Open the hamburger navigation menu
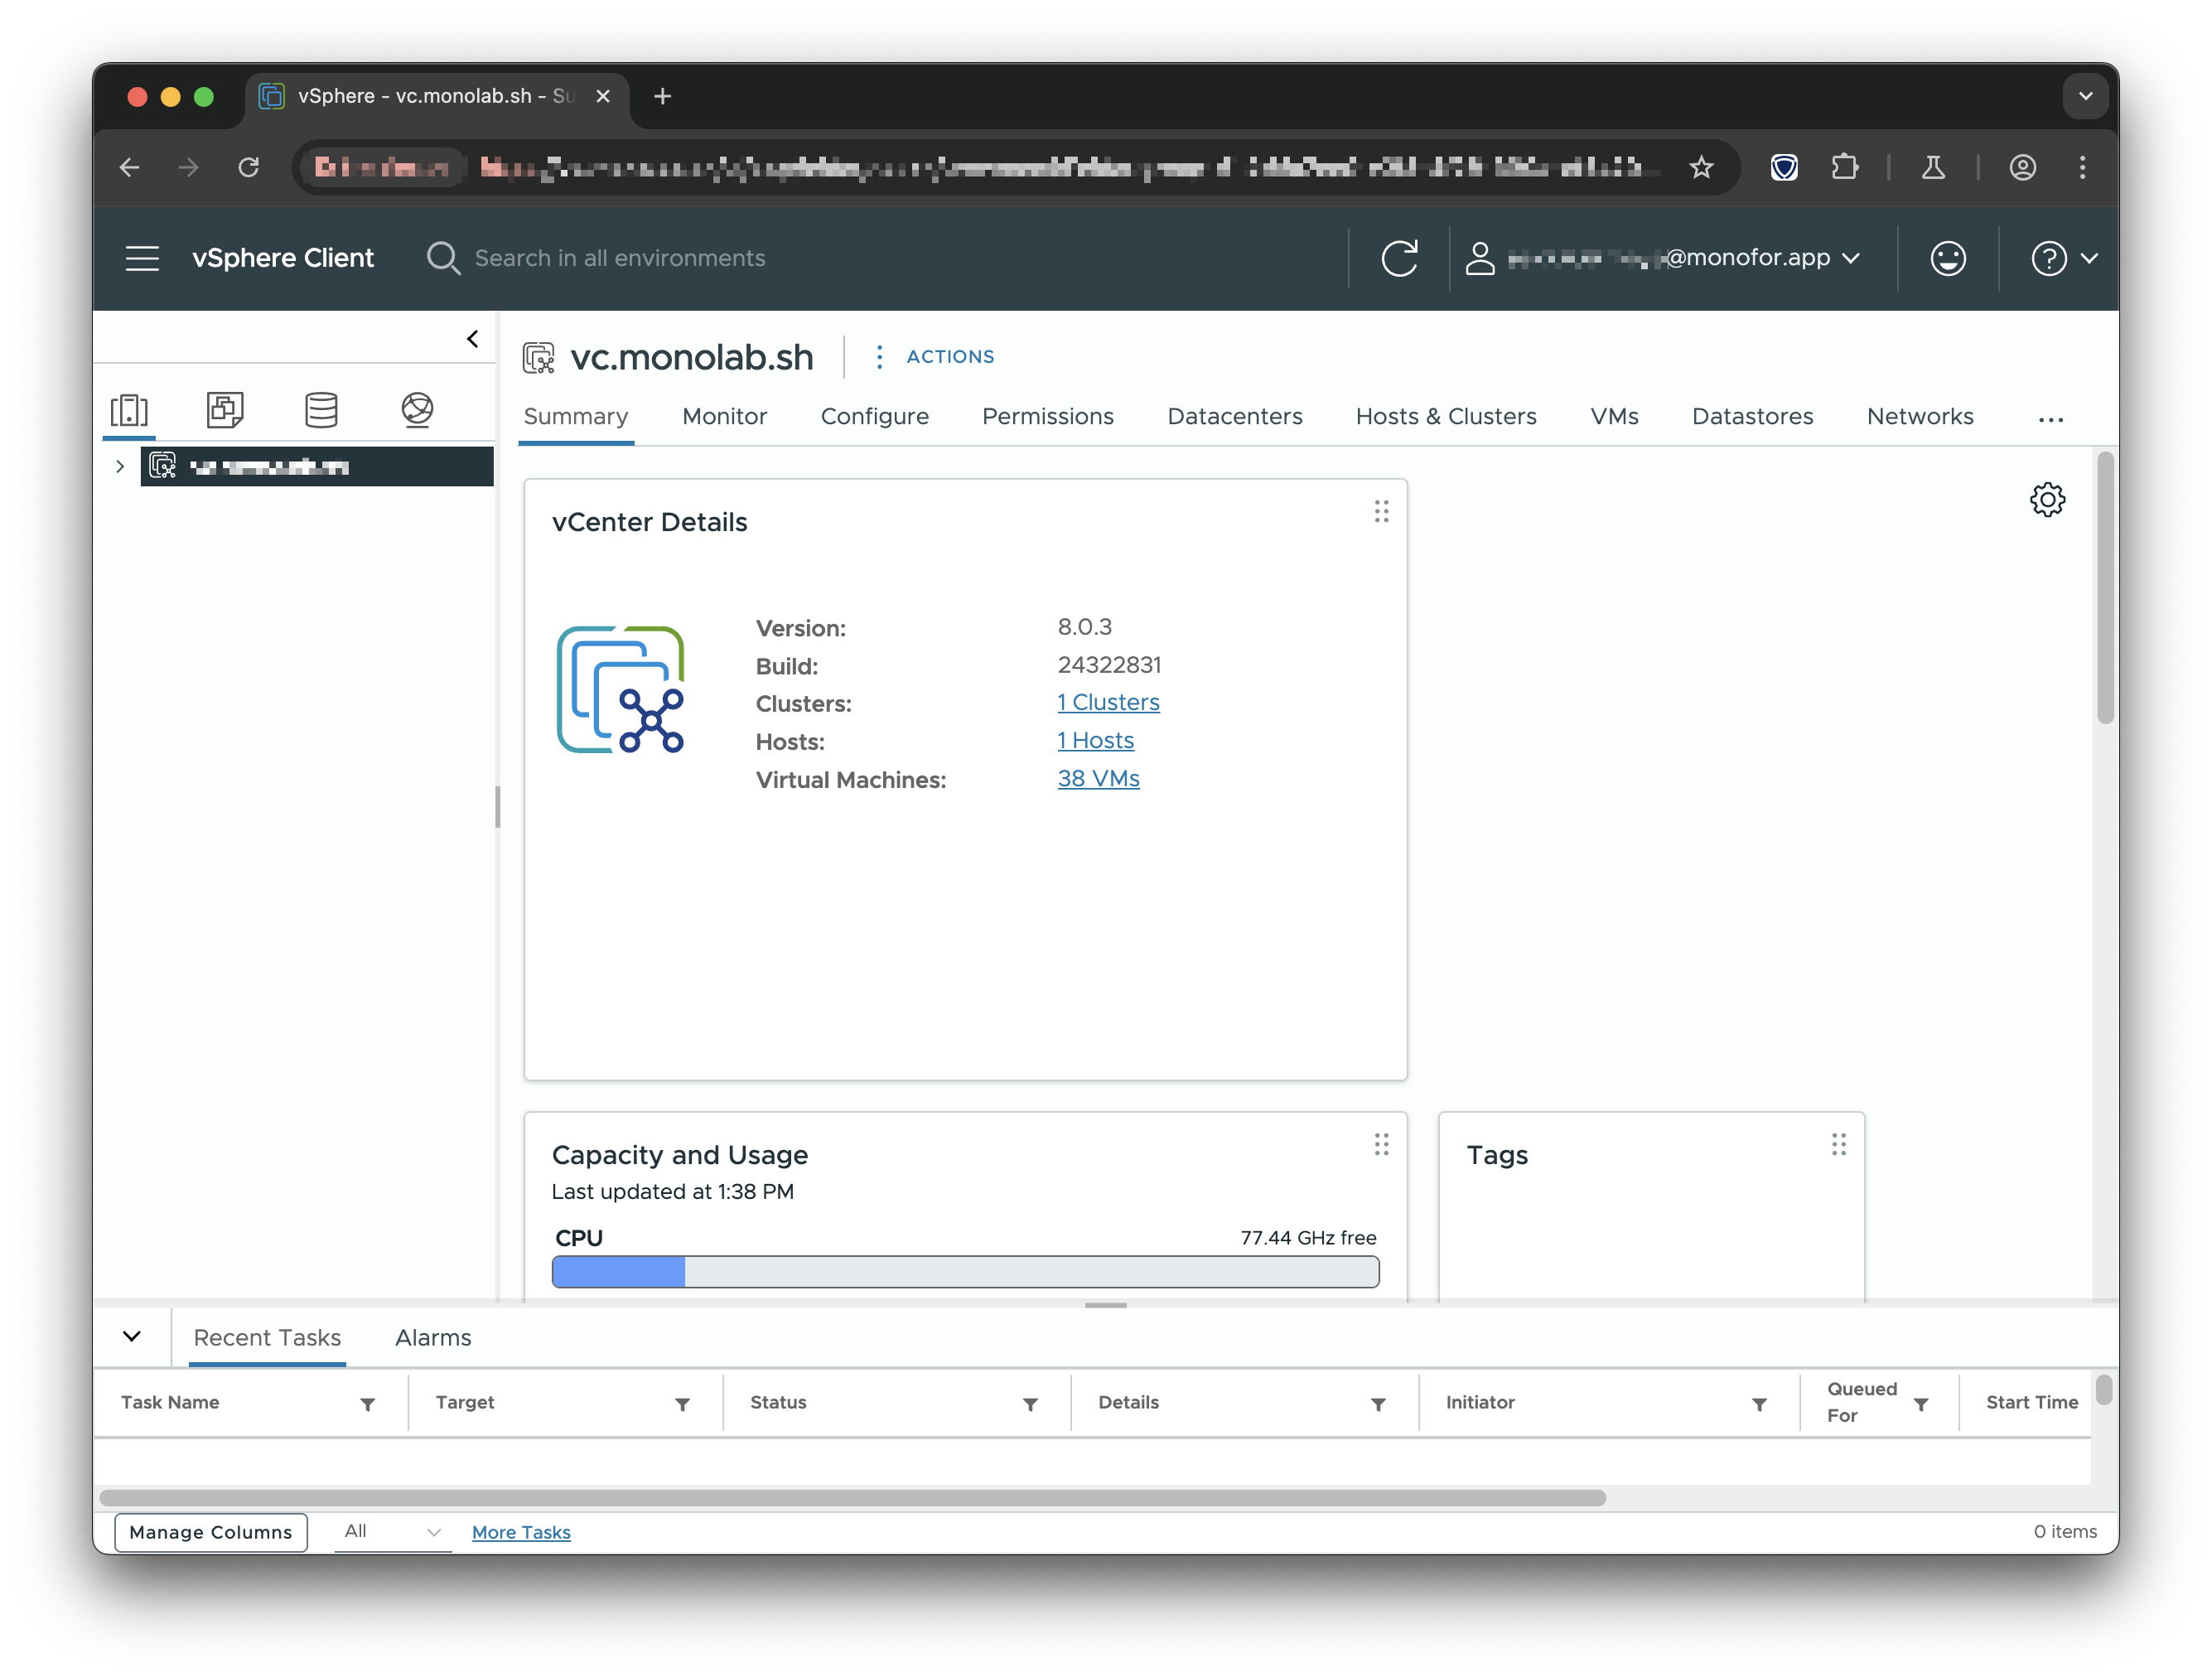Image resolution: width=2212 pixels, height=1677 pixels. pos(142,258)
